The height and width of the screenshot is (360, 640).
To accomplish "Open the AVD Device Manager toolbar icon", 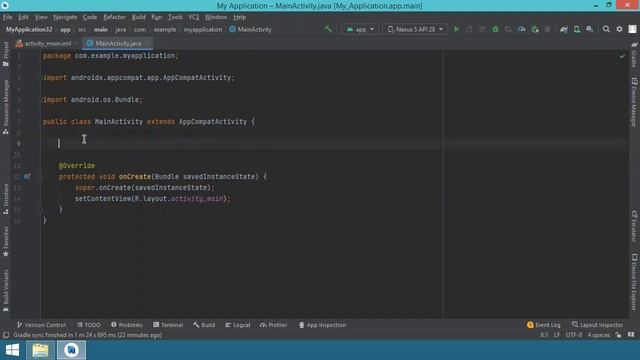I will tap(577, 29).
